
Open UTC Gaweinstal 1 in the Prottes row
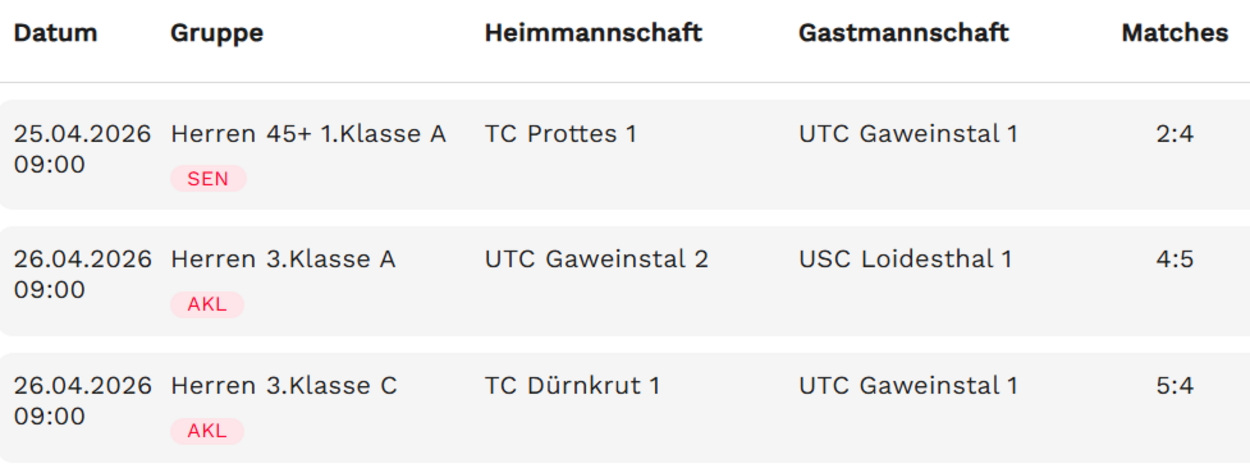(907, 134)
